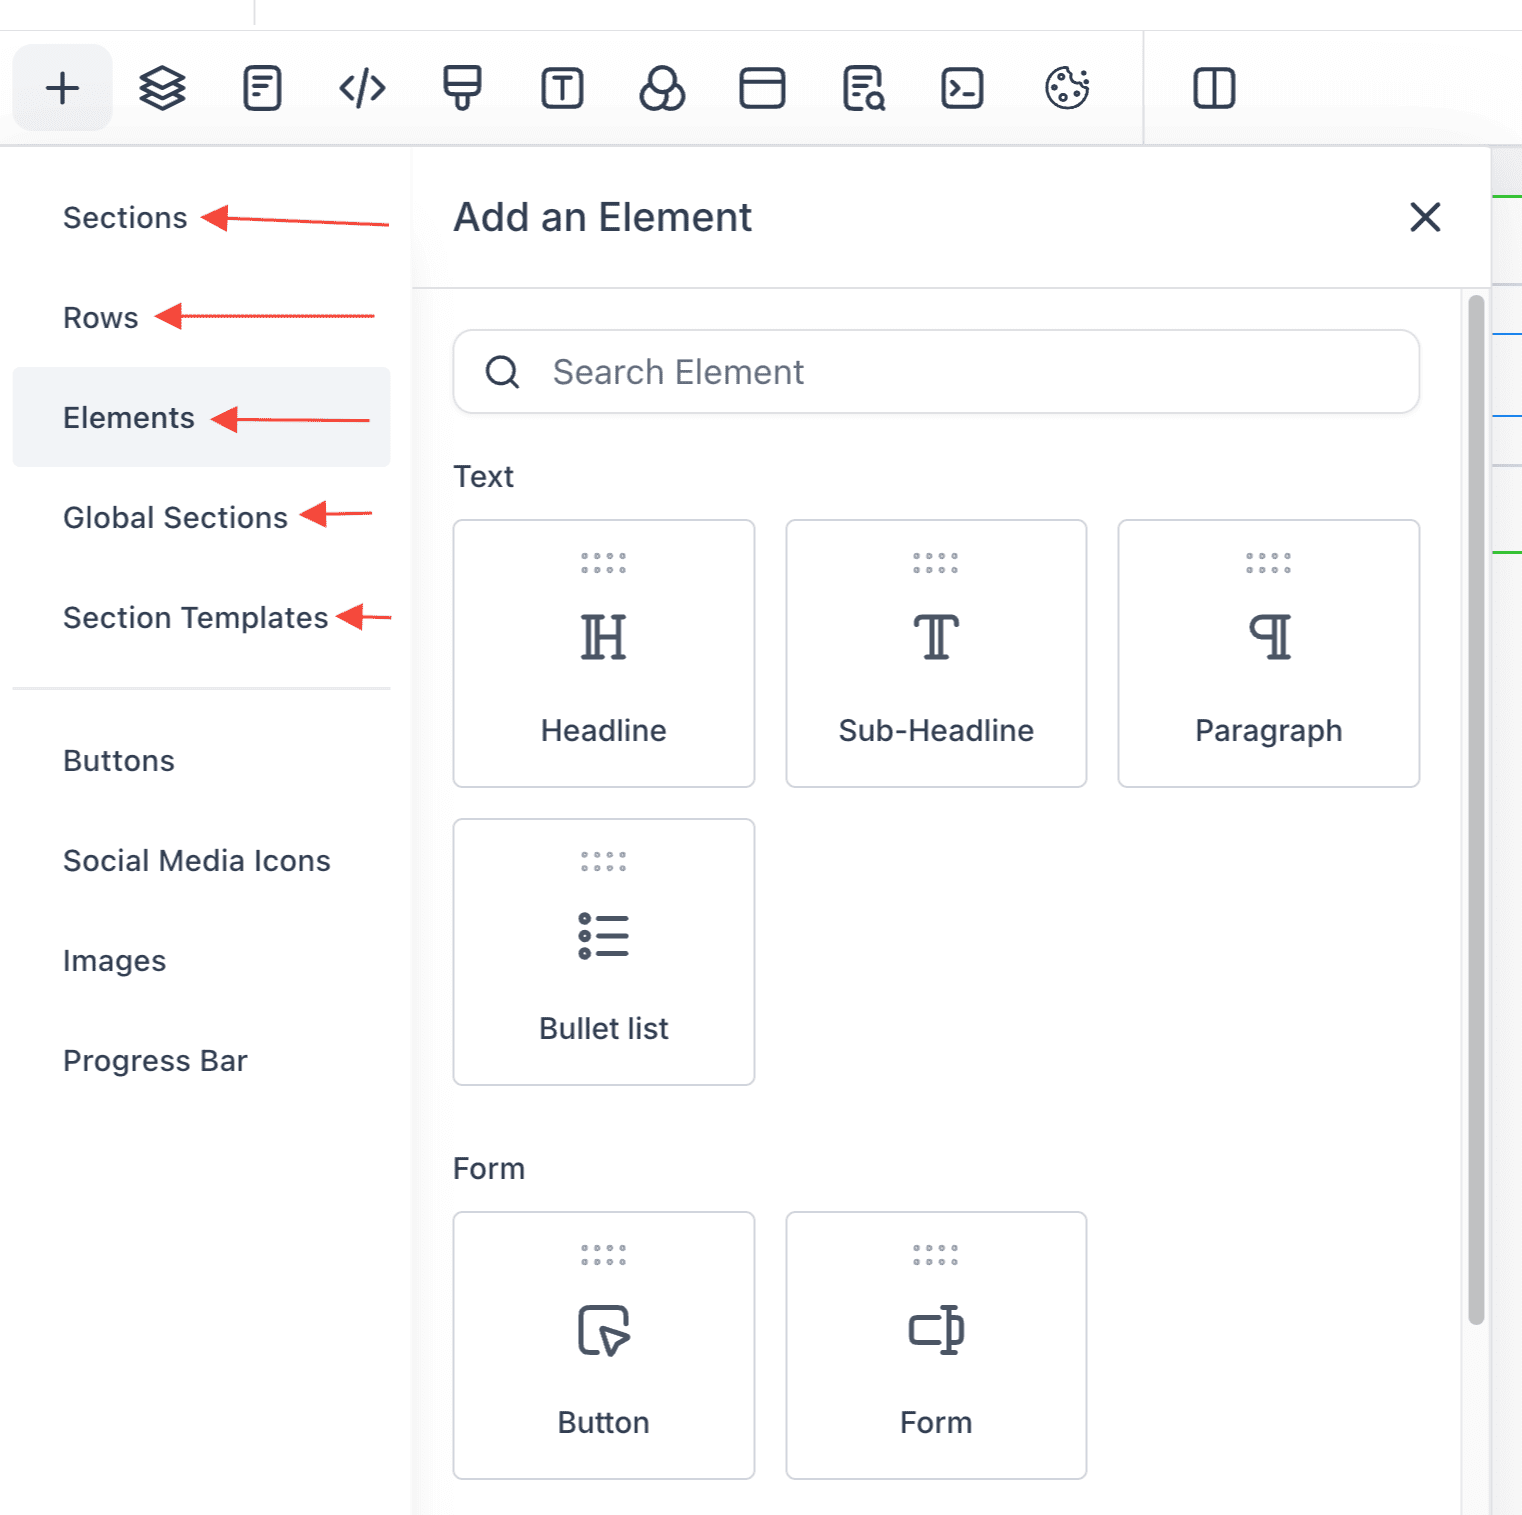Viewport: 1522px width, 1515px height.
Task: Toggle the split panel layout icon
Action: [x=1214, y=88]
